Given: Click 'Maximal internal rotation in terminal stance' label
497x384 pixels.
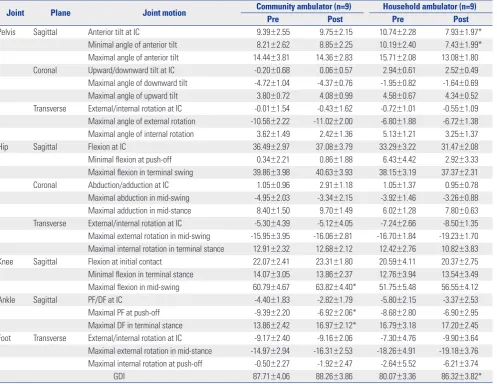Looking at the screenshot, I should [x=156, y=249].
